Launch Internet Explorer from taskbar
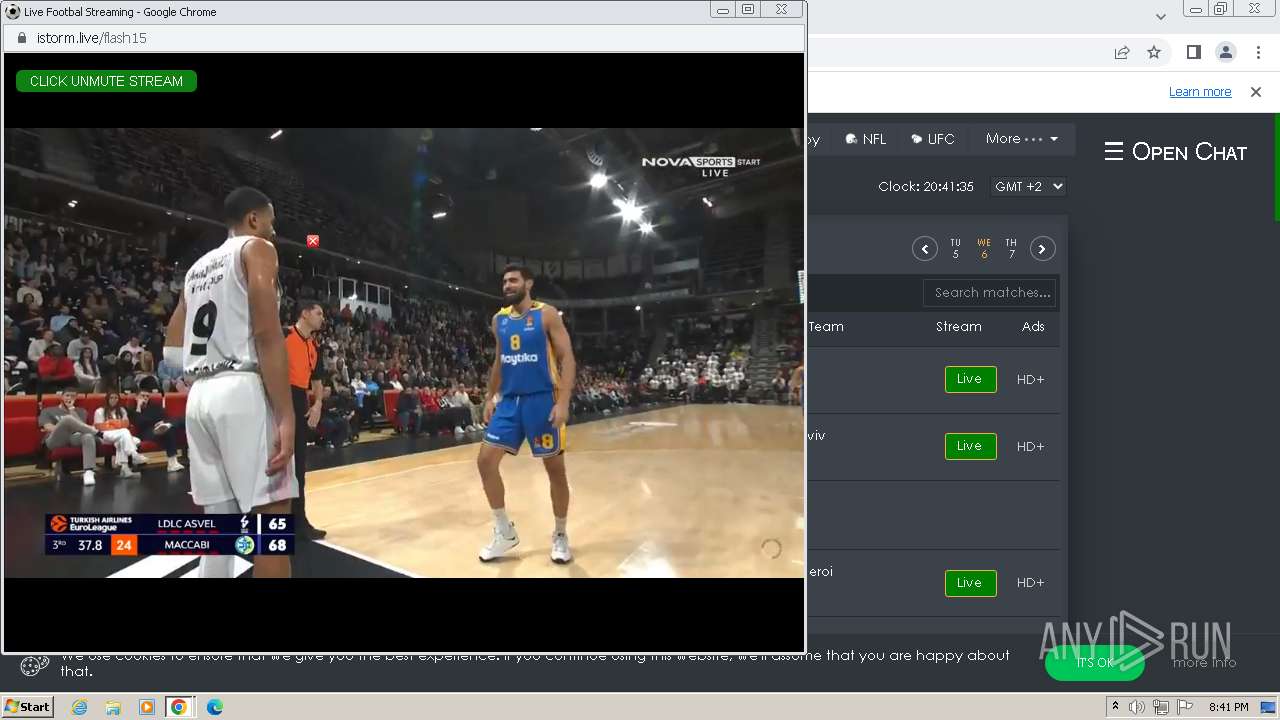Image resolution: width=1280 pixels, height=720 pixels. tap(79, 707)
